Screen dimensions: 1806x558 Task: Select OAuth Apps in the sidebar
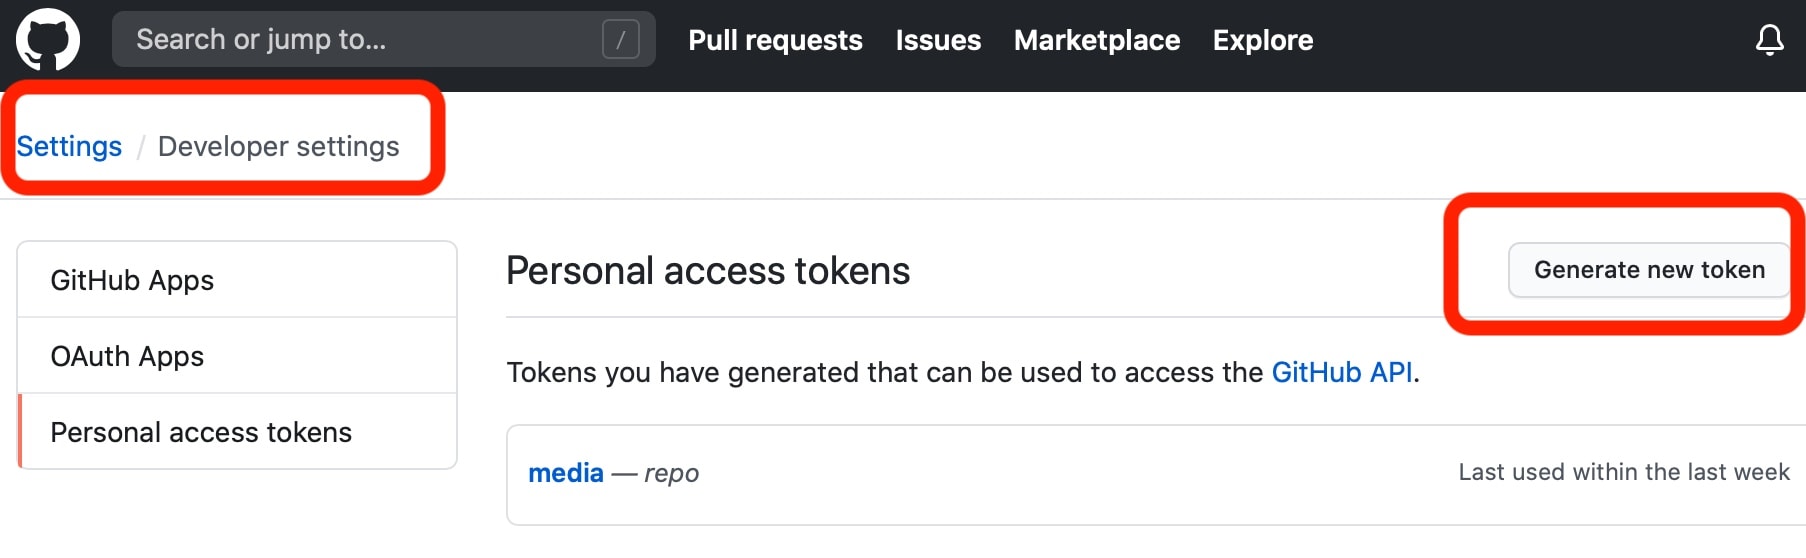(237, 356)
